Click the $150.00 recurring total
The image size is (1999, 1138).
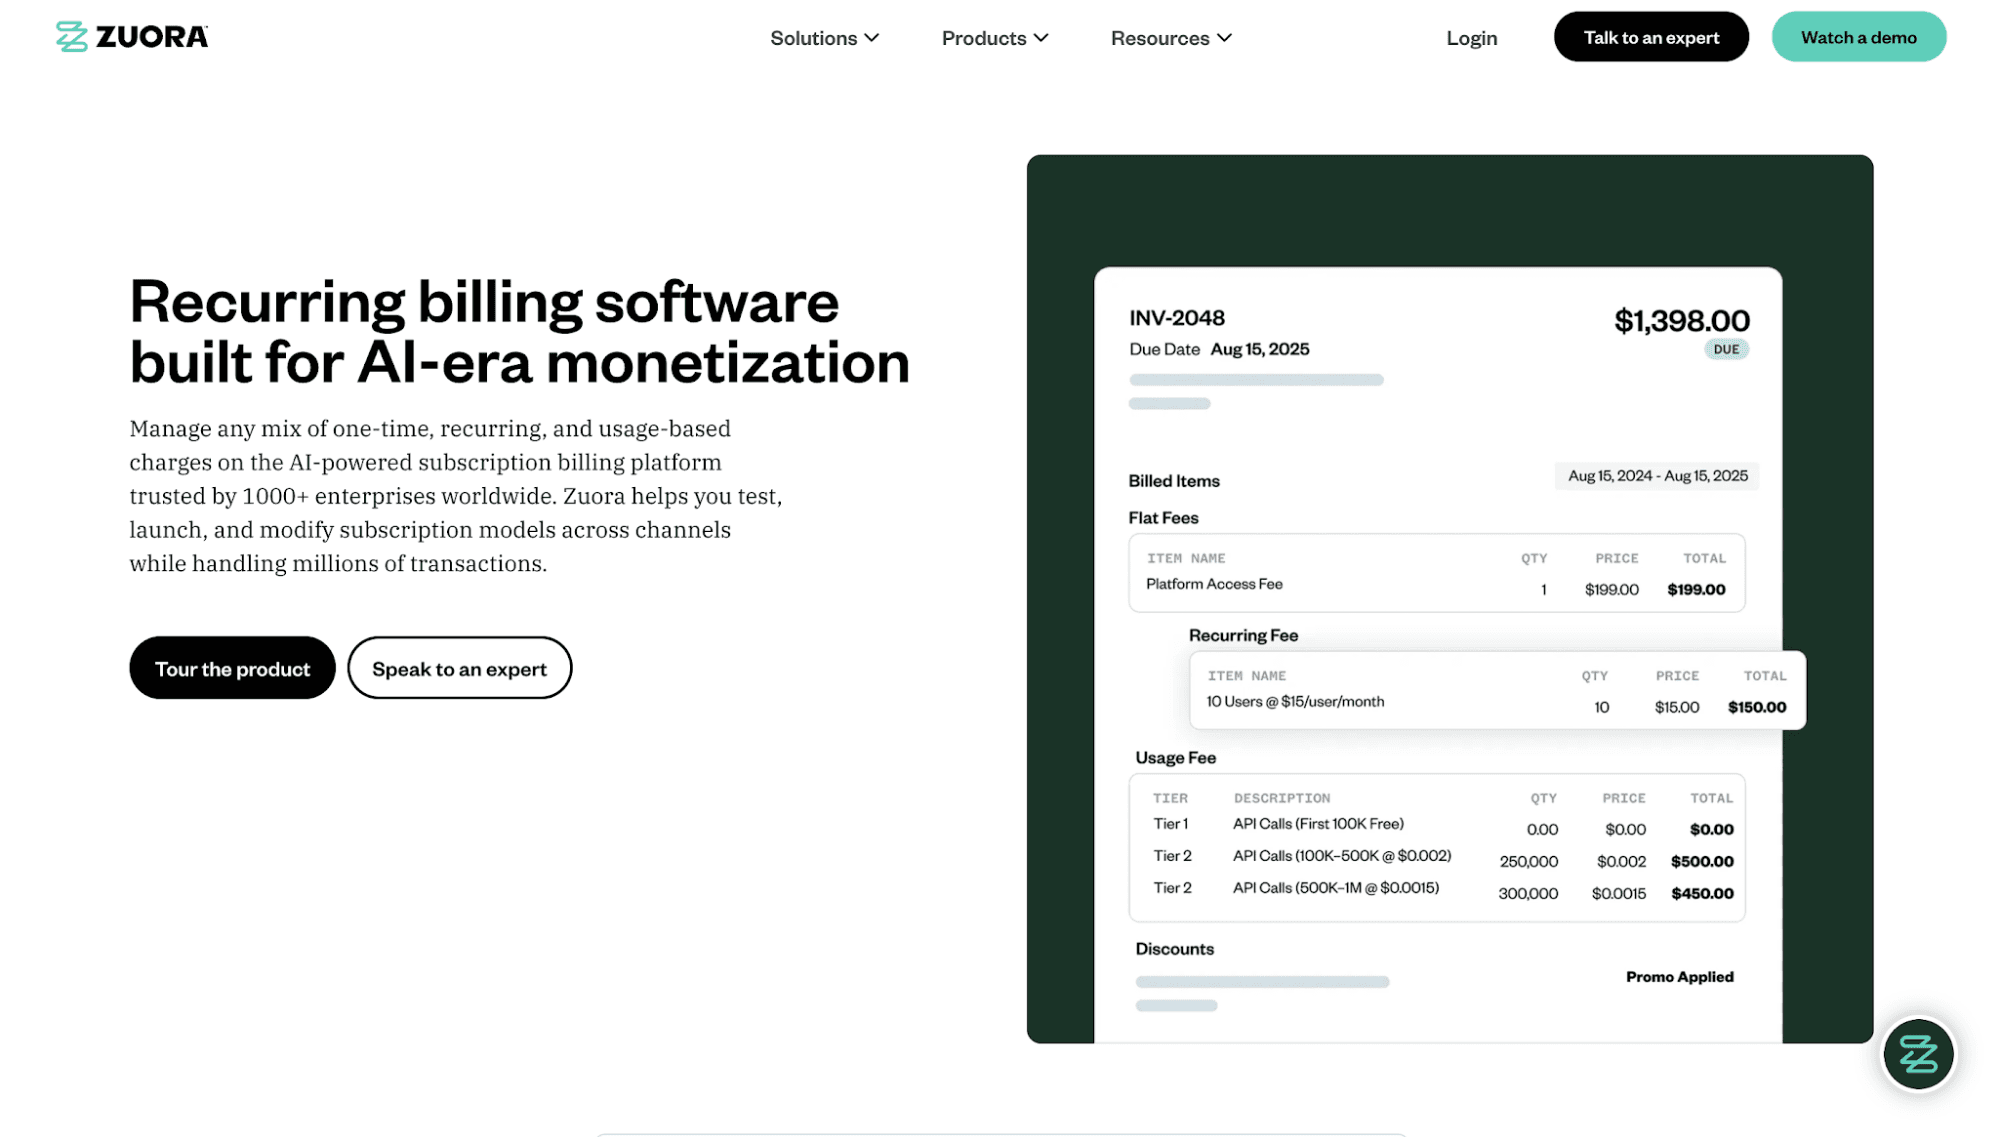pyautogui.click(x=1757, y=708)
